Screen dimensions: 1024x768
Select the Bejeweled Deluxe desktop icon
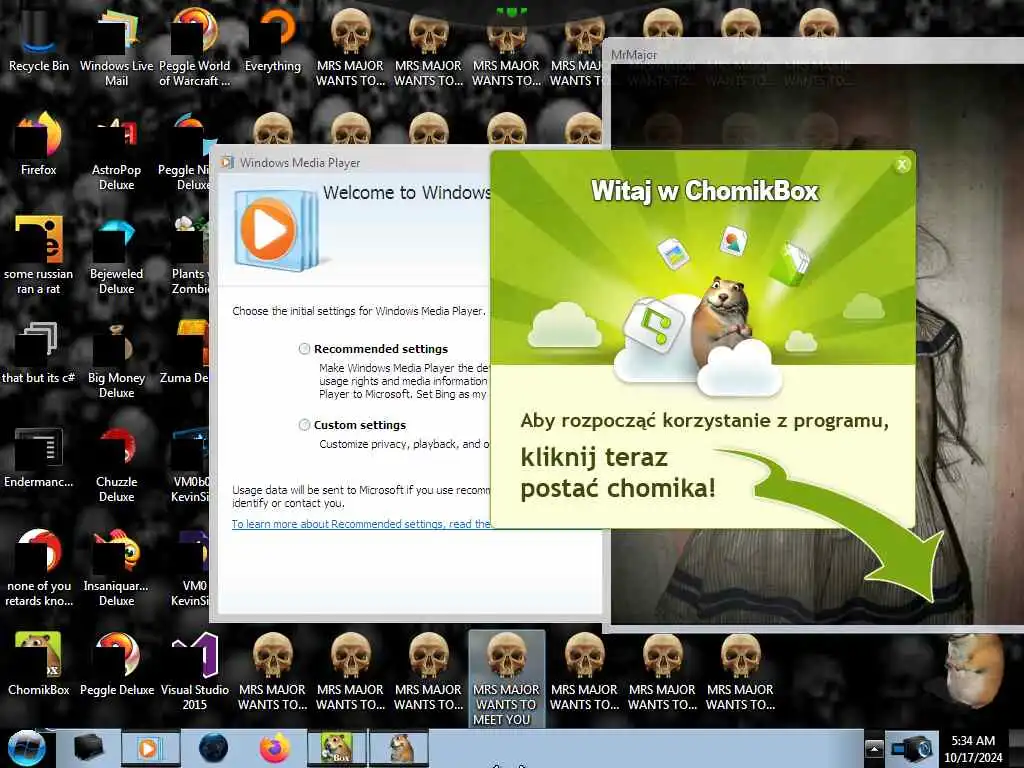116,255
